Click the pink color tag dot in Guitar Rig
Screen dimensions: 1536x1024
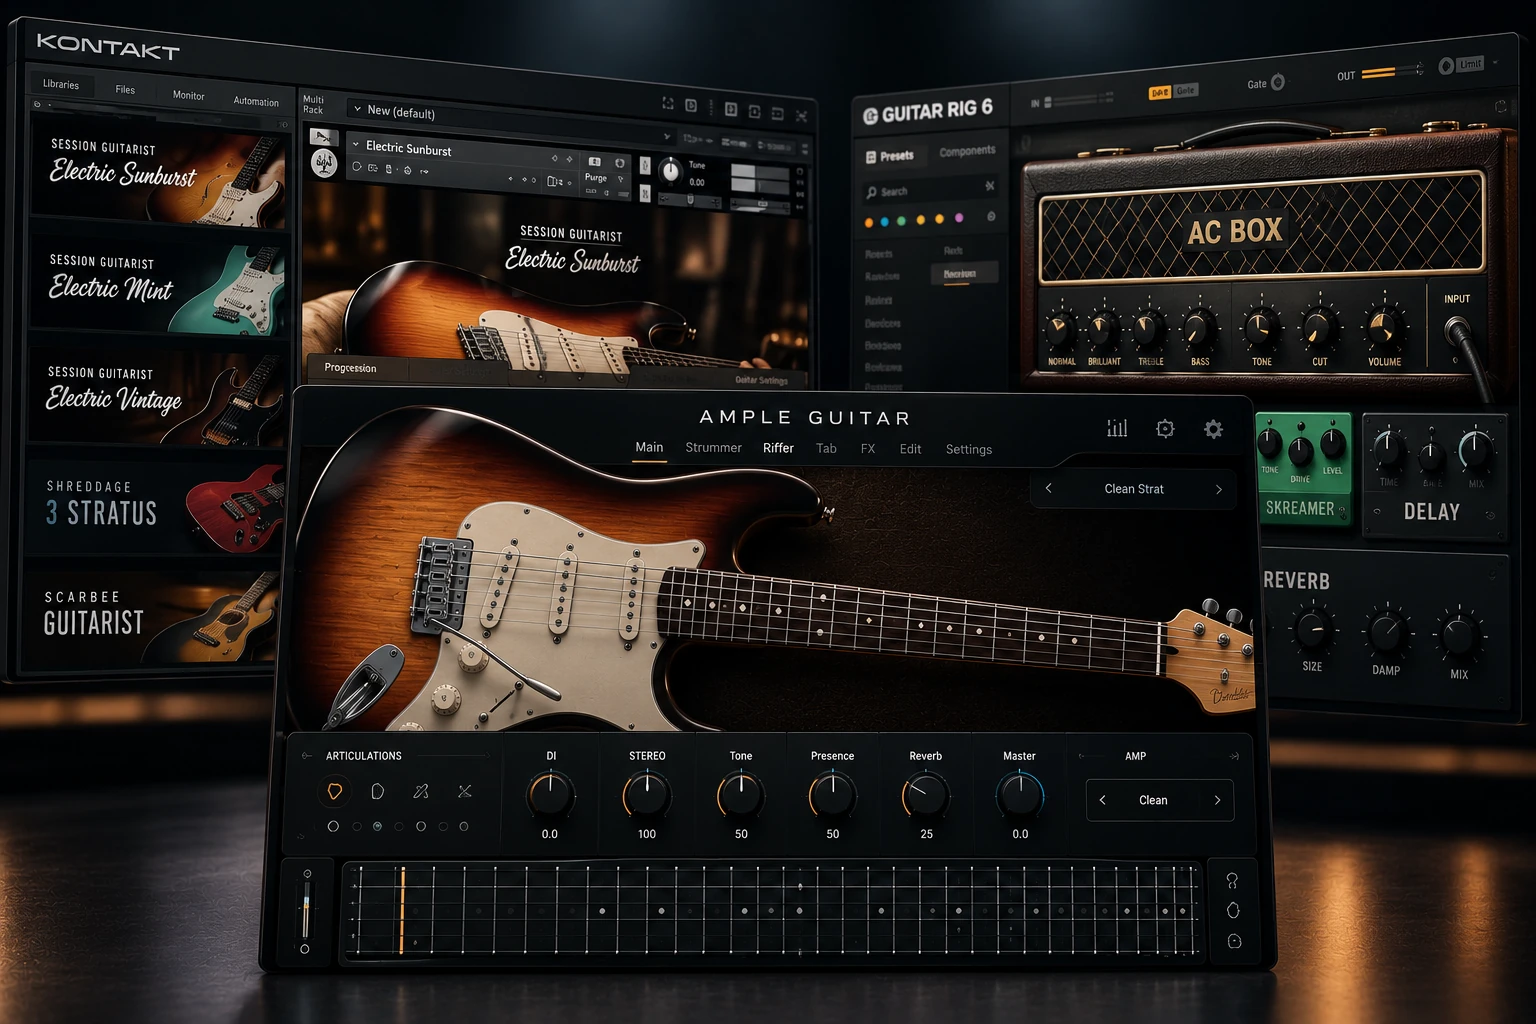[x=959, y=217]
